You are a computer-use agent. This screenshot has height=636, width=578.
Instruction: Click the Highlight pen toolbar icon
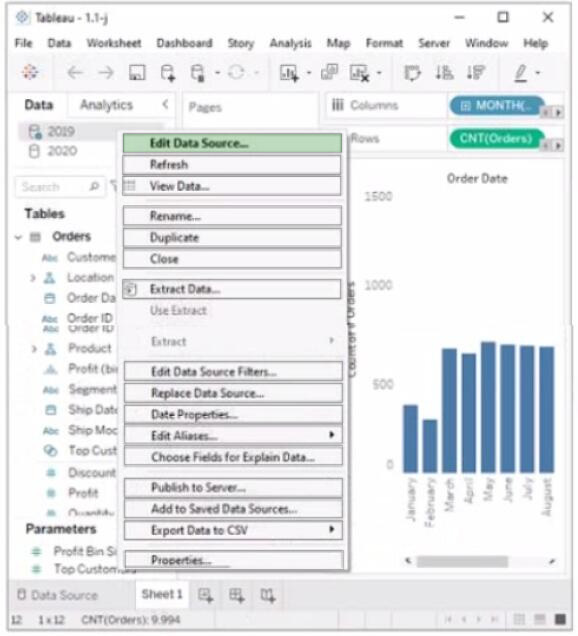pyautogui.click(x=521, y=73)
